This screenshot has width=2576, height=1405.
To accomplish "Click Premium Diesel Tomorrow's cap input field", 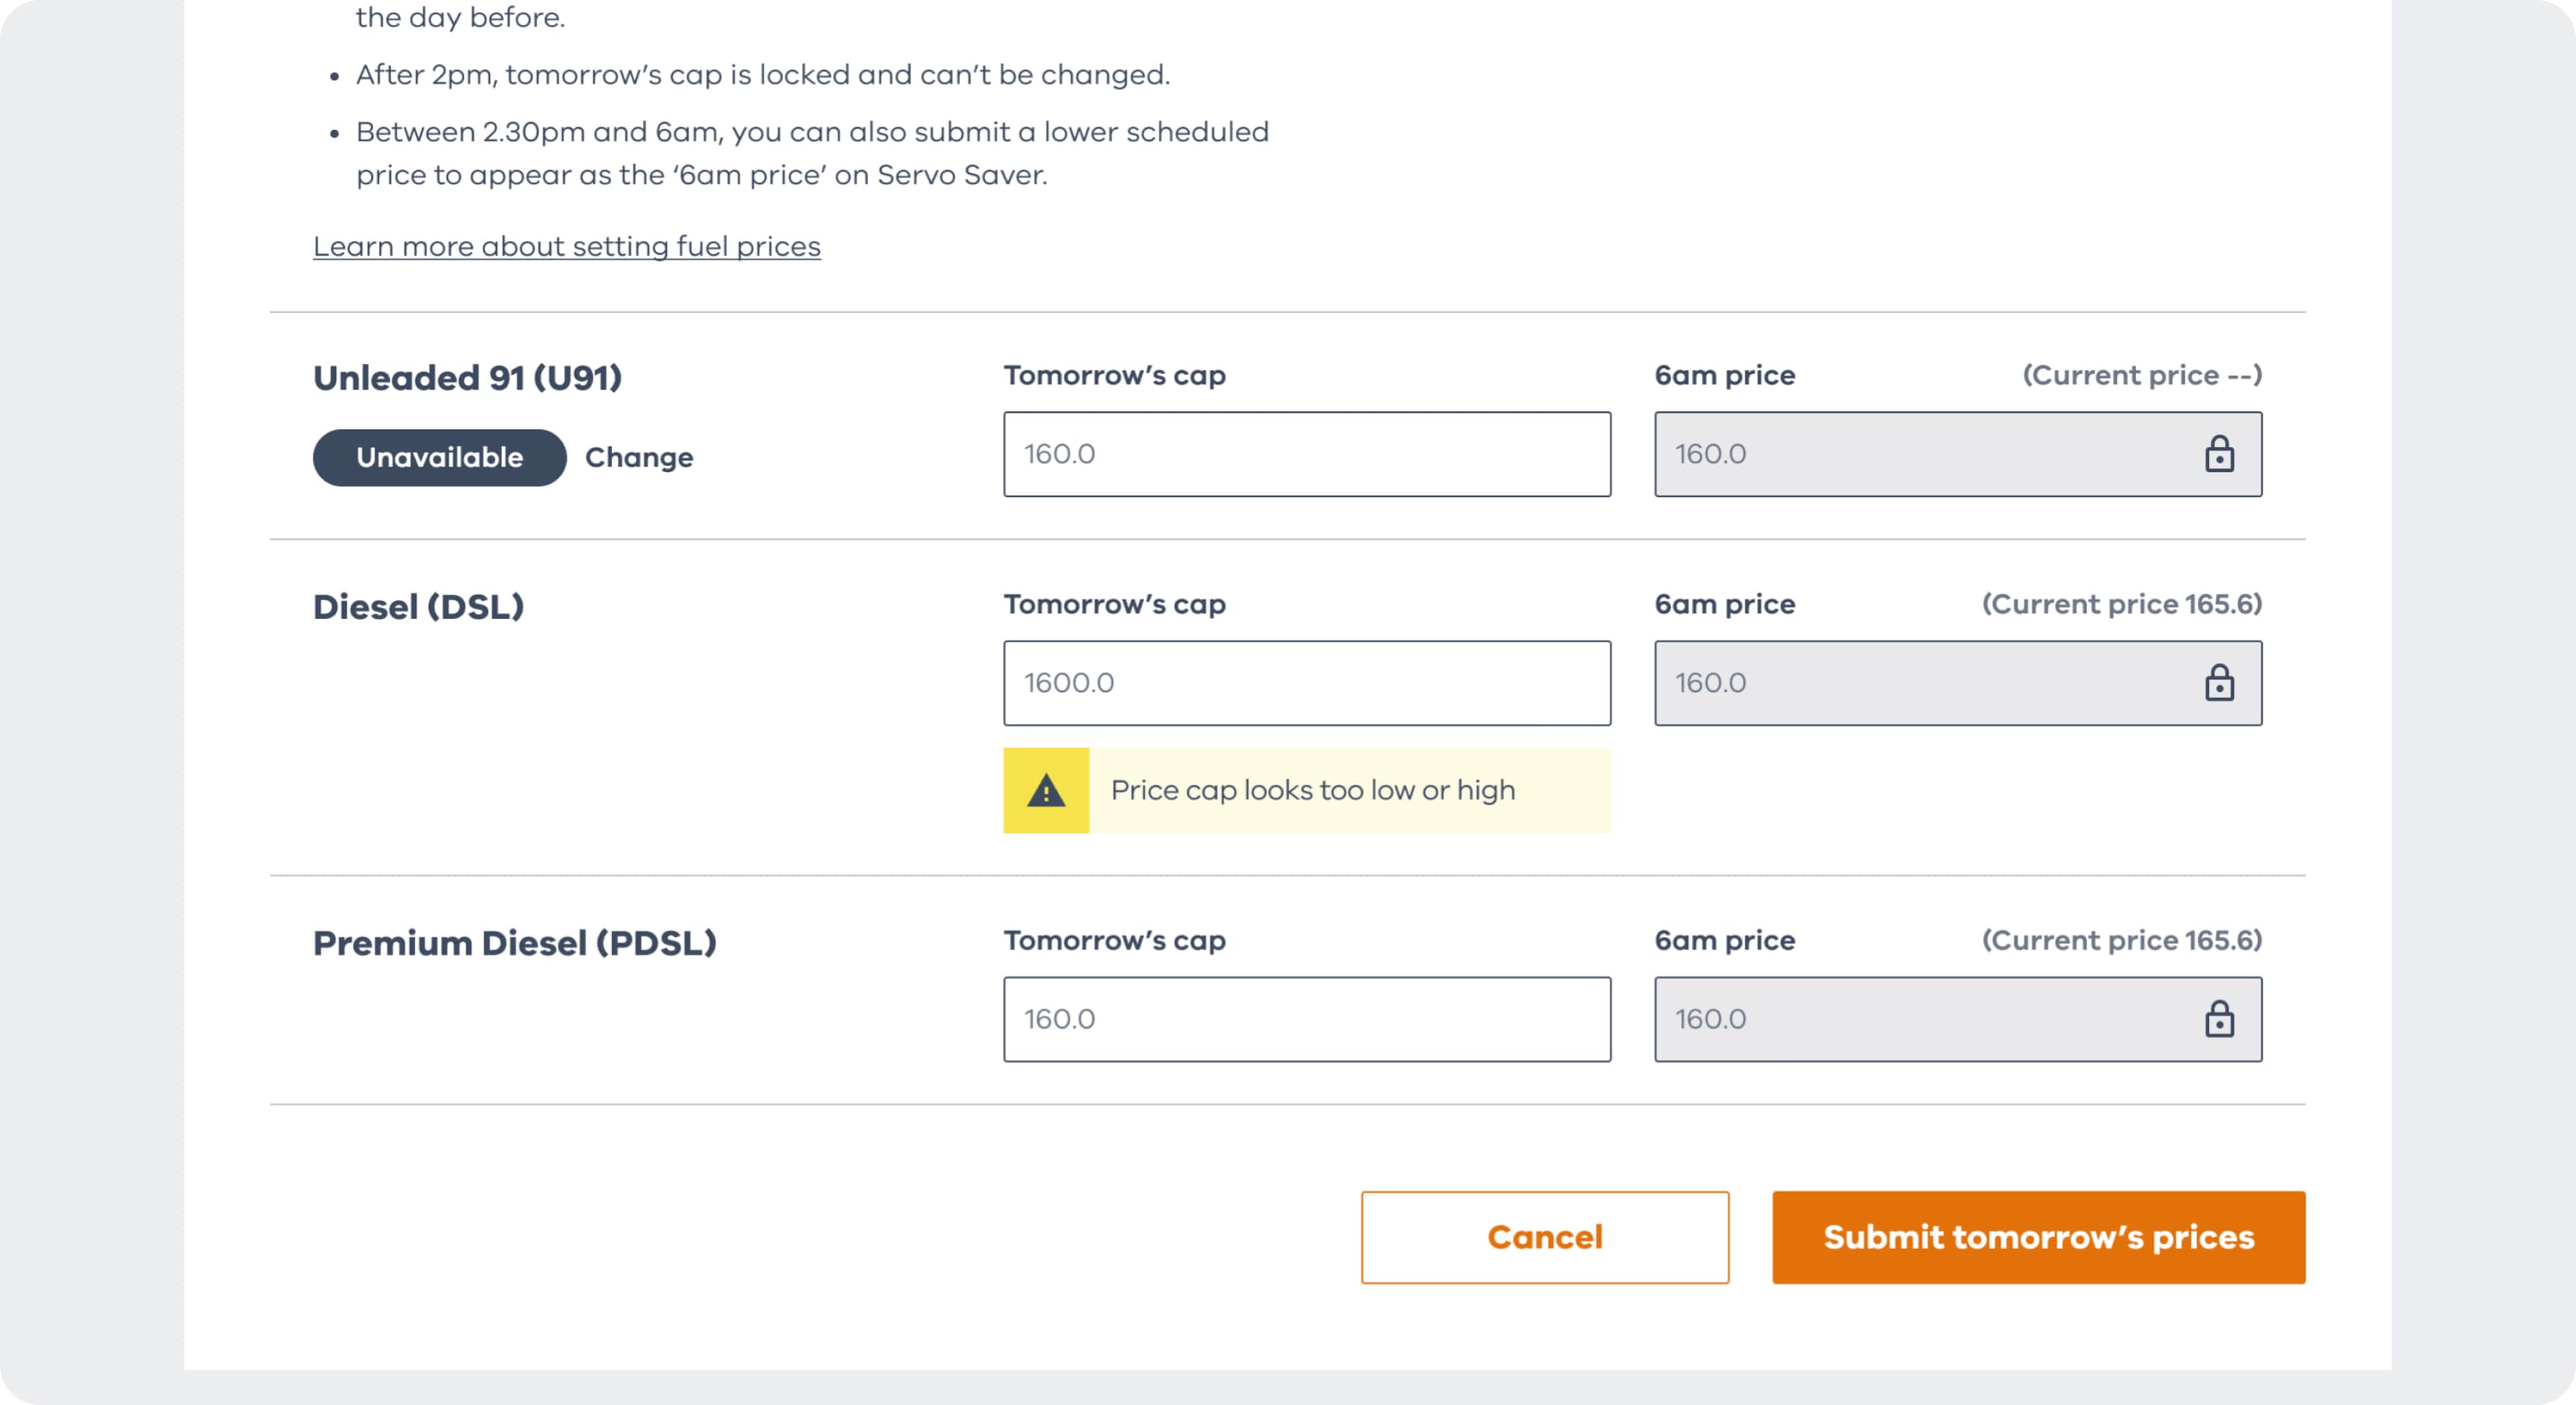I will point(1306,1019).
